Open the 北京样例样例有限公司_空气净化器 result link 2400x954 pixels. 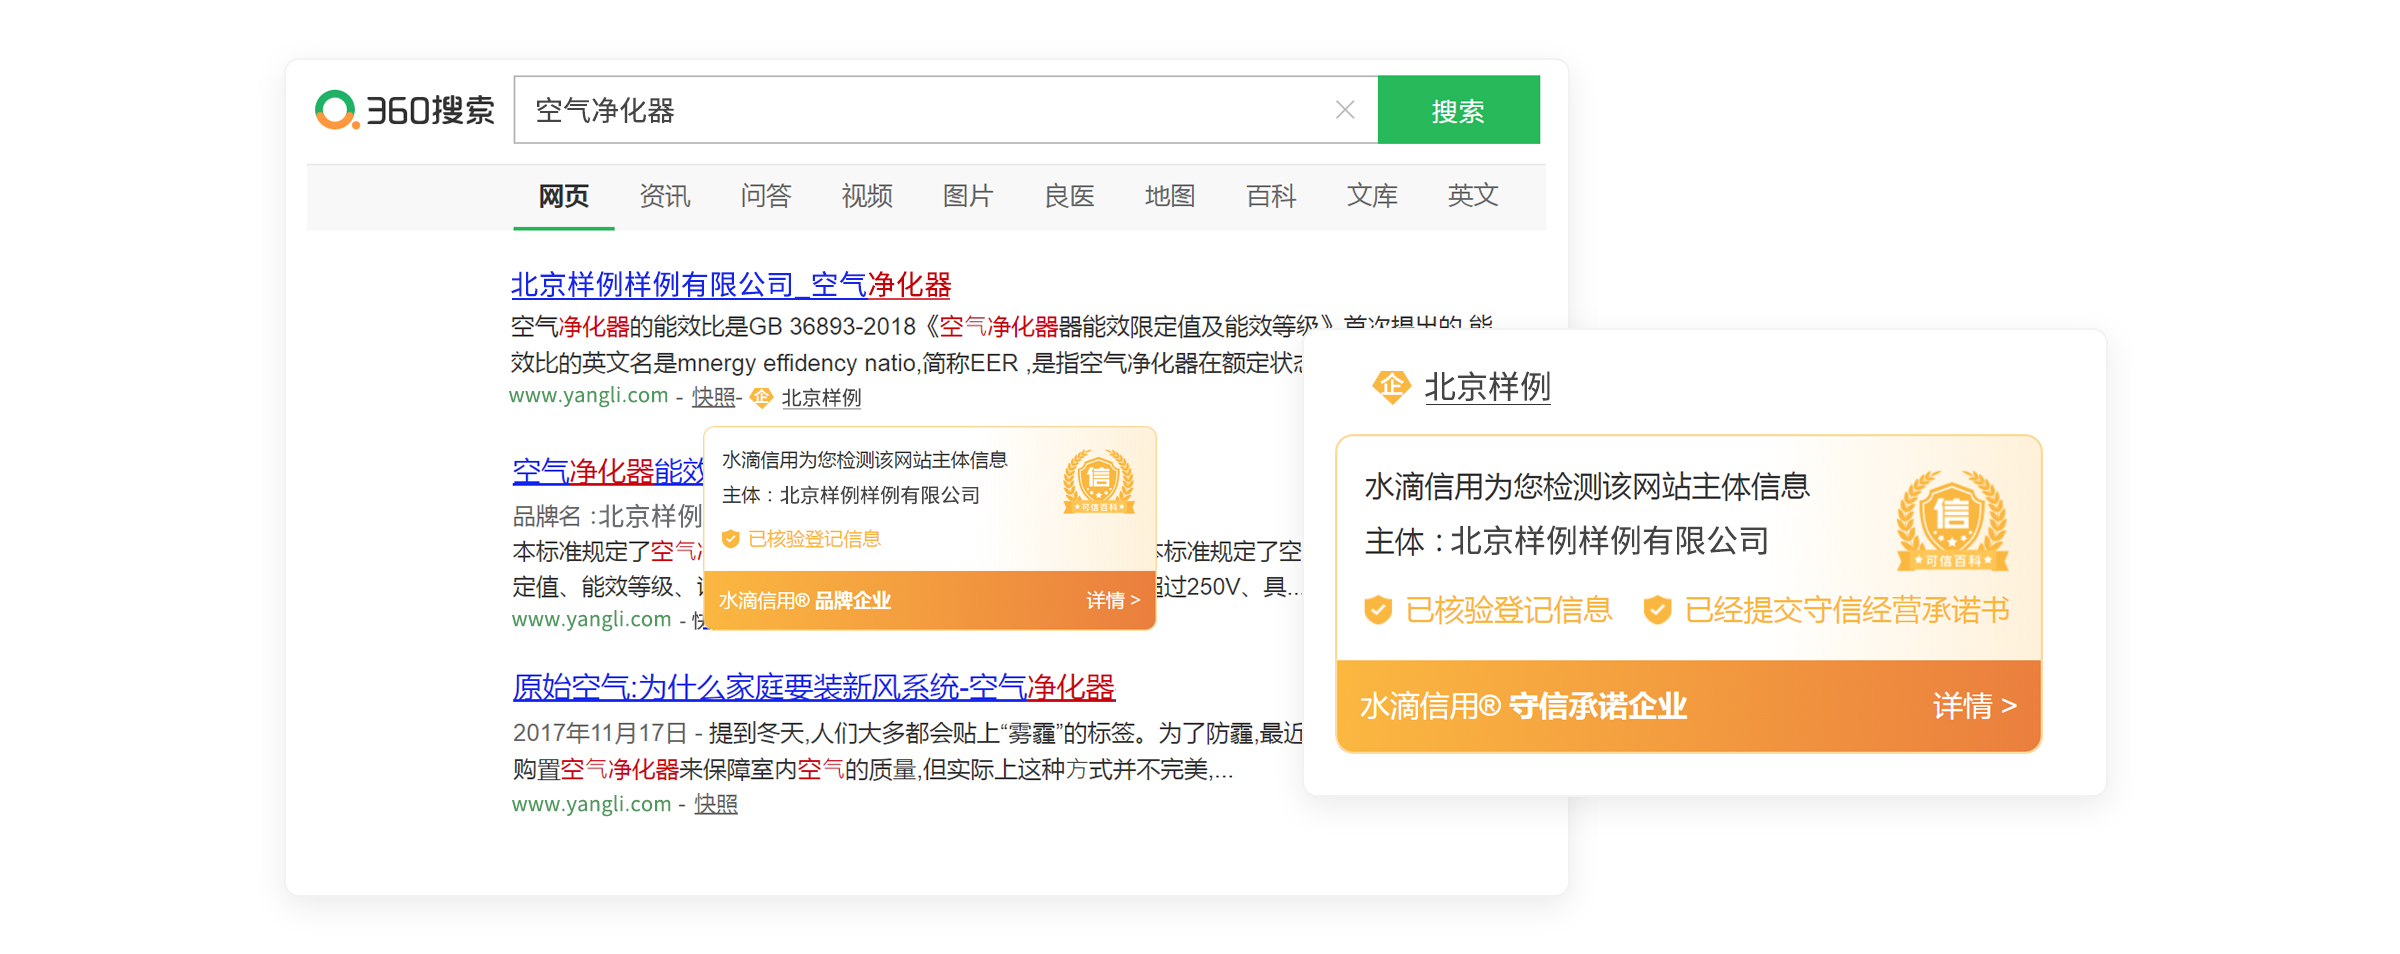click(x=730, y=285)
